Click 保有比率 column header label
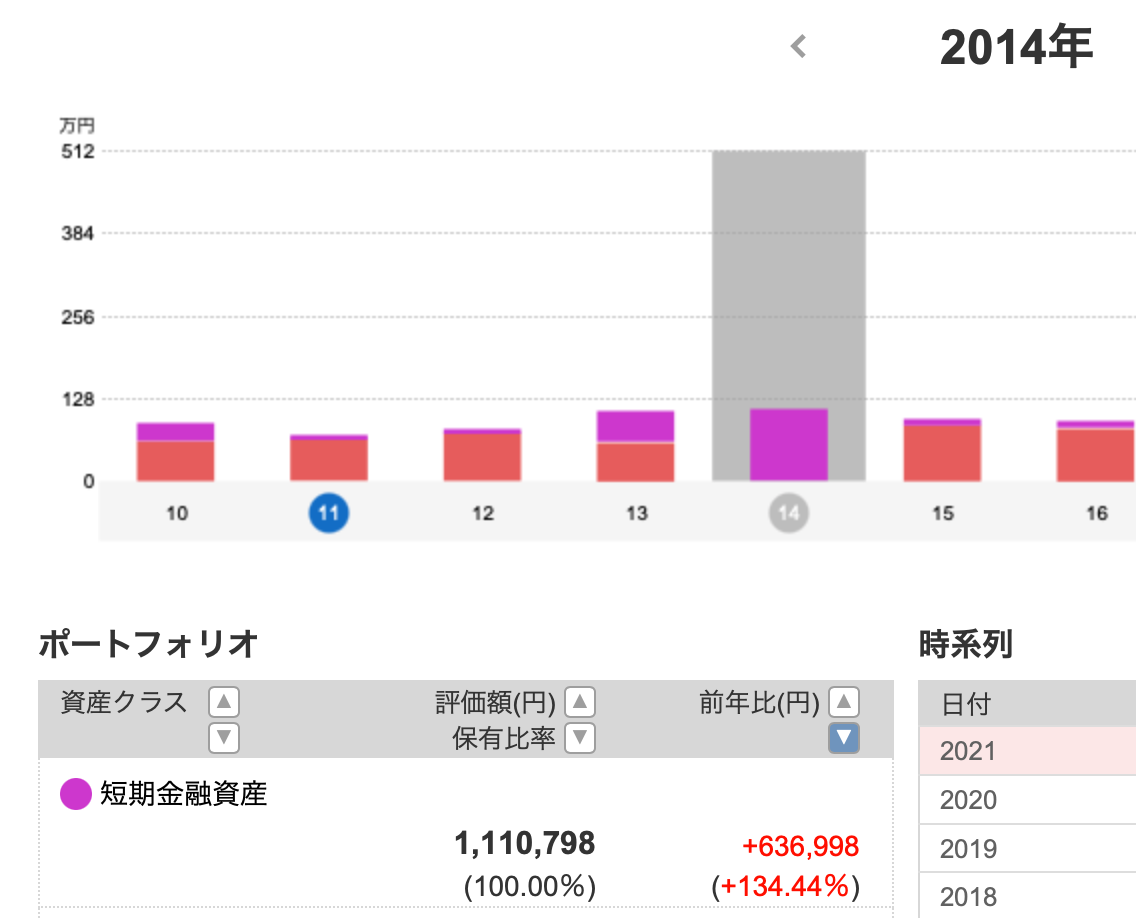The image size is (1136, 918). coord(504,738)
